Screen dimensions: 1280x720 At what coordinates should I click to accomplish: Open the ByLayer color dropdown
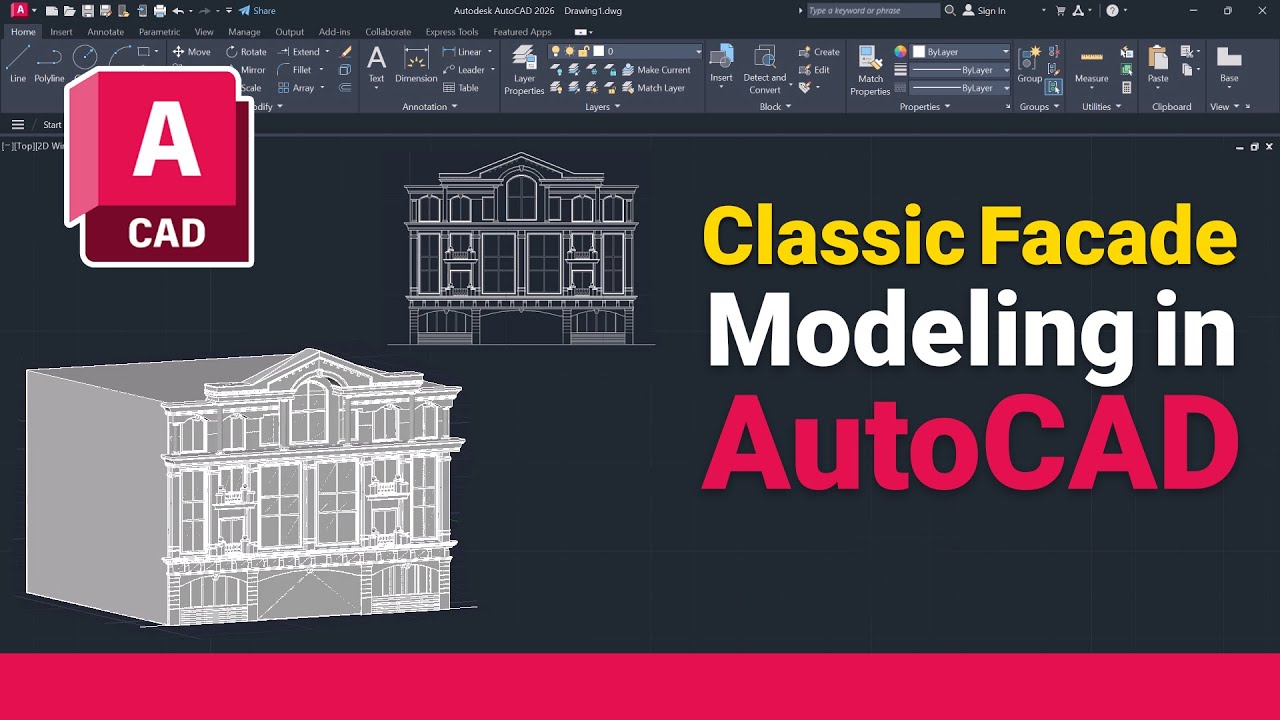tap(961, 51)
